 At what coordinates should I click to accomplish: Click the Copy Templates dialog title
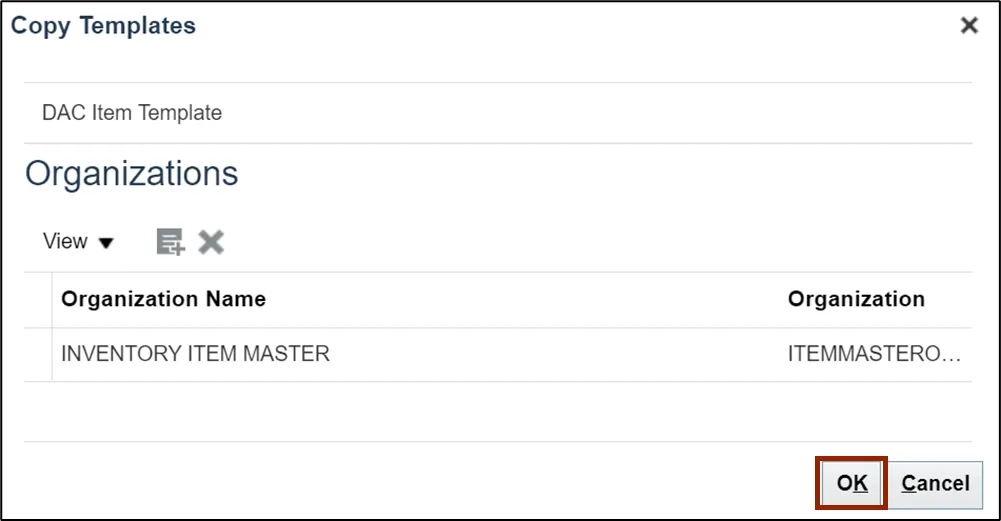point(103,26)
